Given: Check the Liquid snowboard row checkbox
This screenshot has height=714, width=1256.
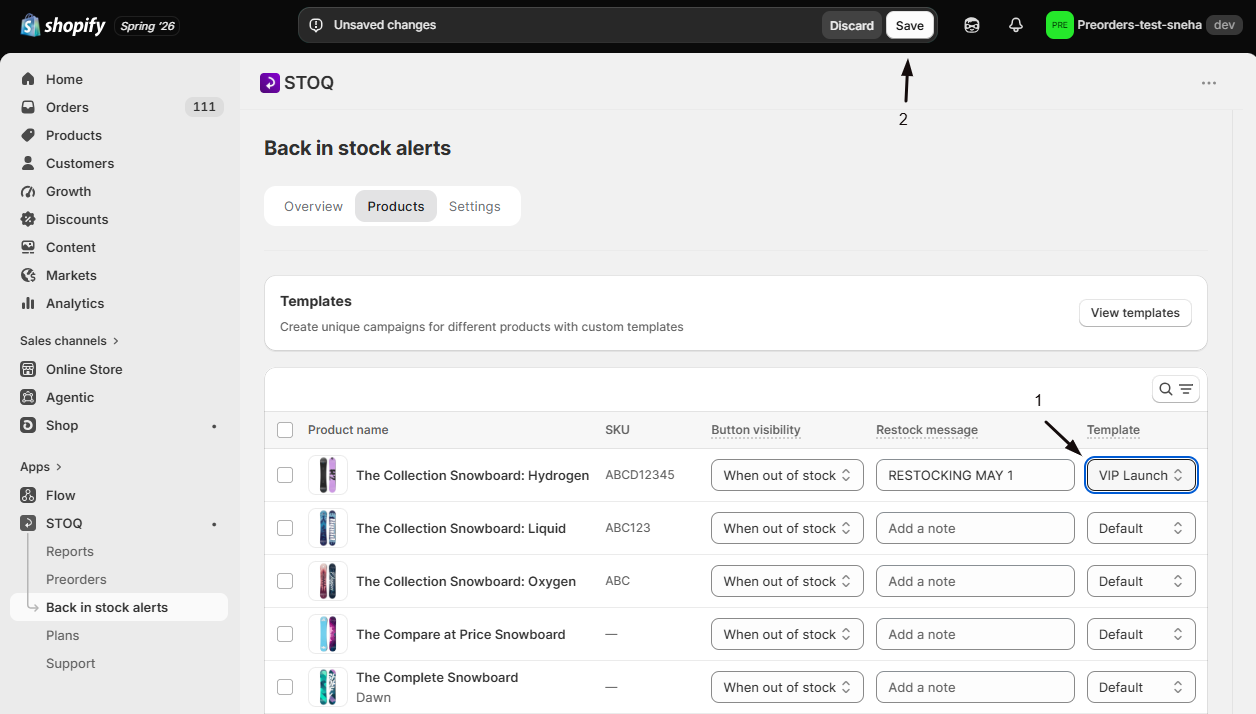Looking at the screenshot, I should click(285, 528).
